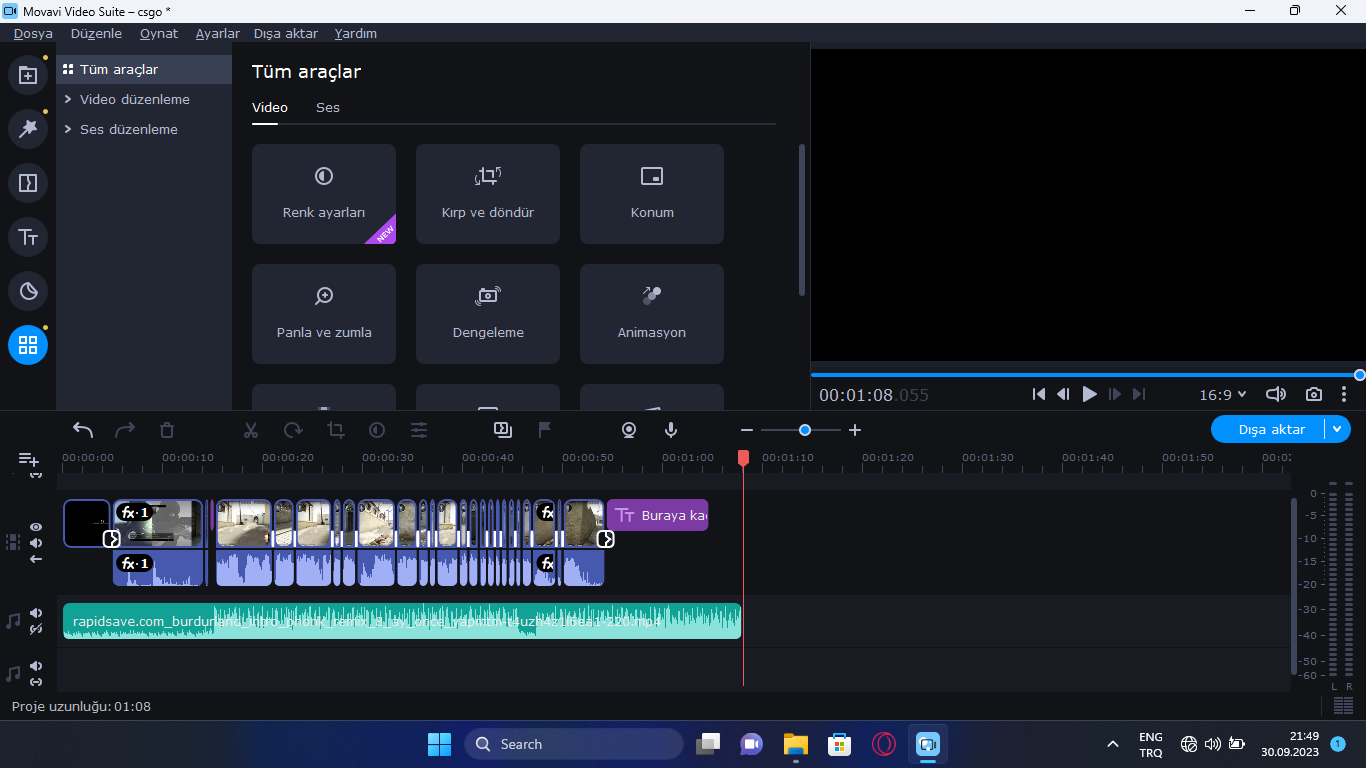Open the transitions tab in sidebar
Image resolution: width=1366 pixels, height=768 pixels.
(28, 183)
